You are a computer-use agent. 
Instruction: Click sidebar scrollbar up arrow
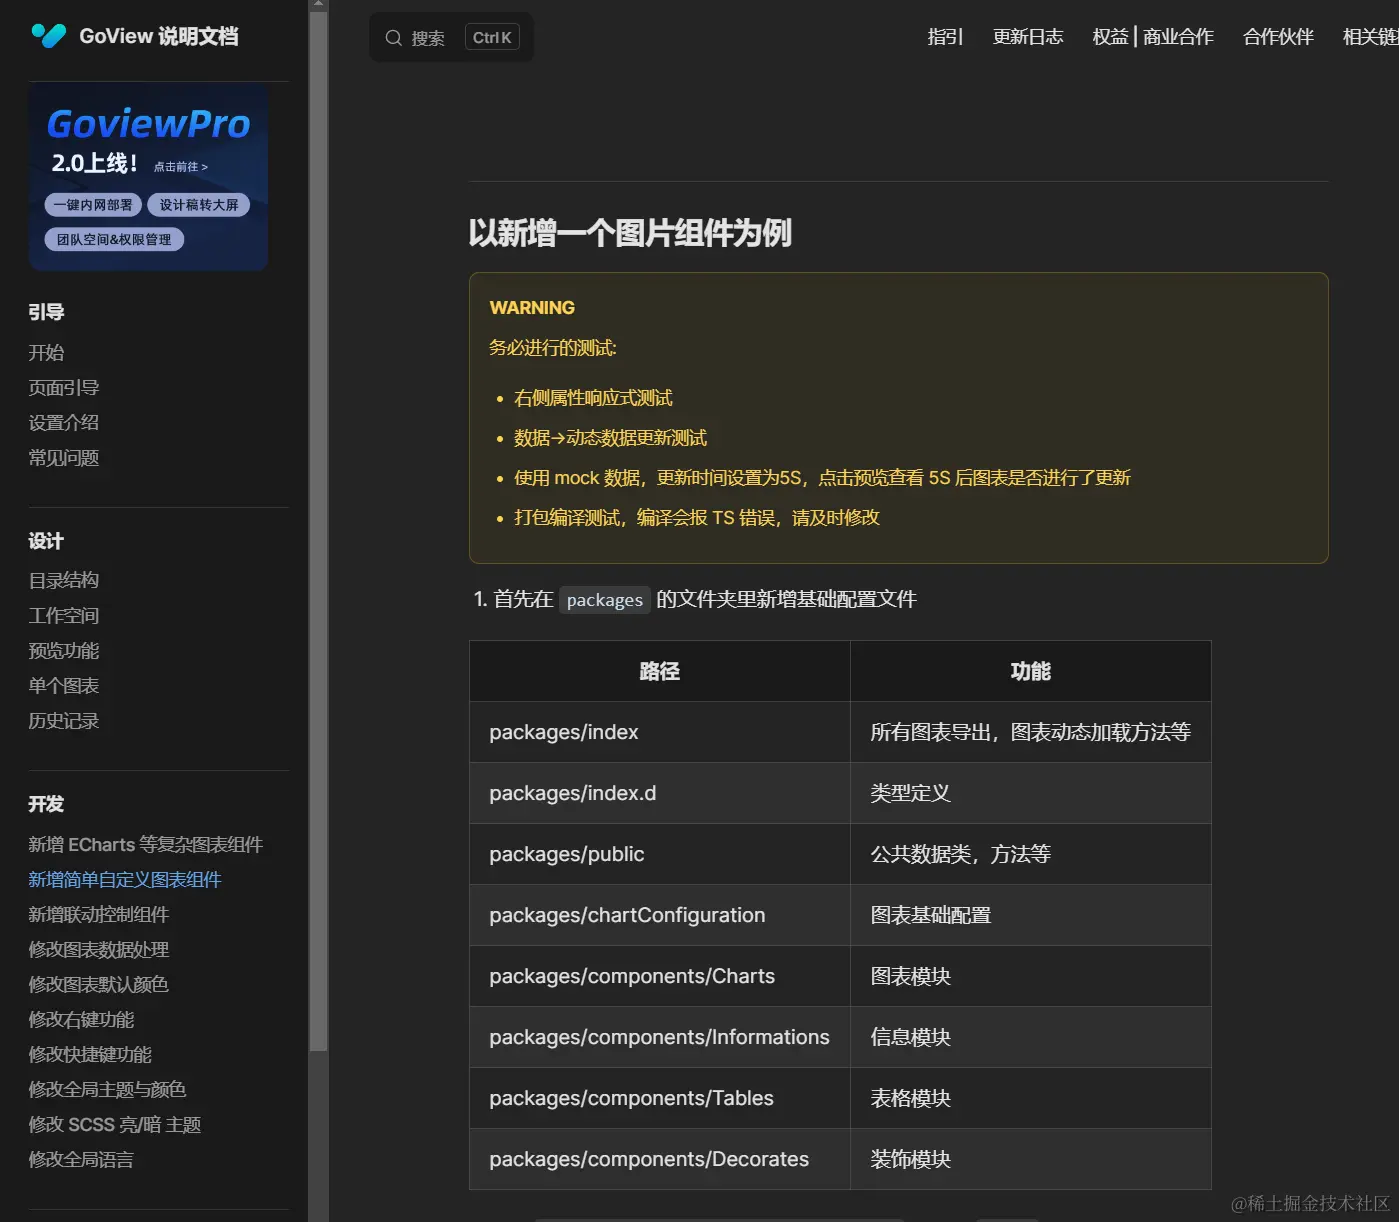318,4
